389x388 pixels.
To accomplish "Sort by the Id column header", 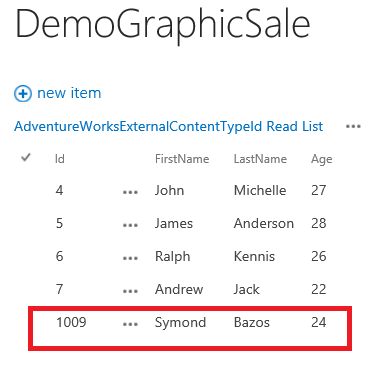I will 60,159.
